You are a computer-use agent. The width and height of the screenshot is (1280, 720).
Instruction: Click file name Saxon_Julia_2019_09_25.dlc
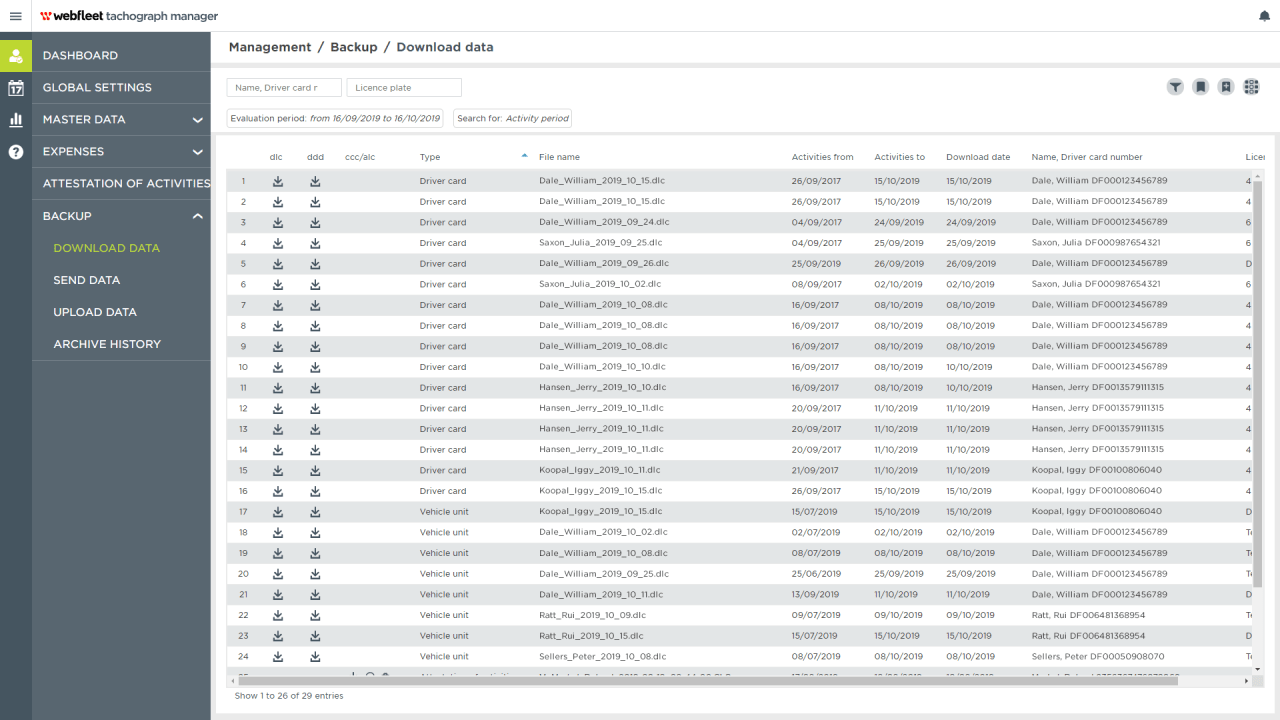(600, 243)
